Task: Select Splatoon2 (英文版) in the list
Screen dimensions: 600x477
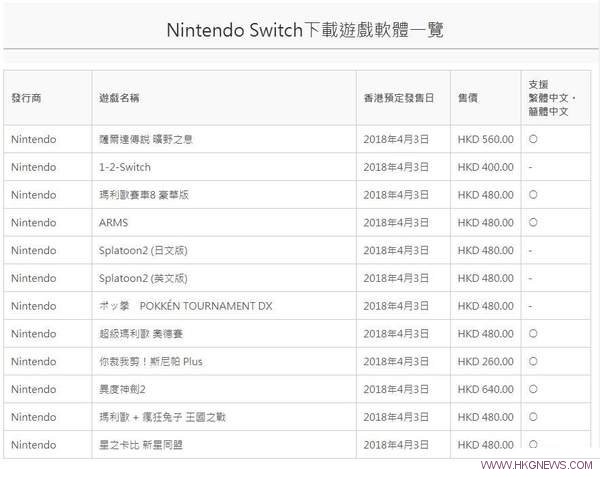Action: pos(137,278)
